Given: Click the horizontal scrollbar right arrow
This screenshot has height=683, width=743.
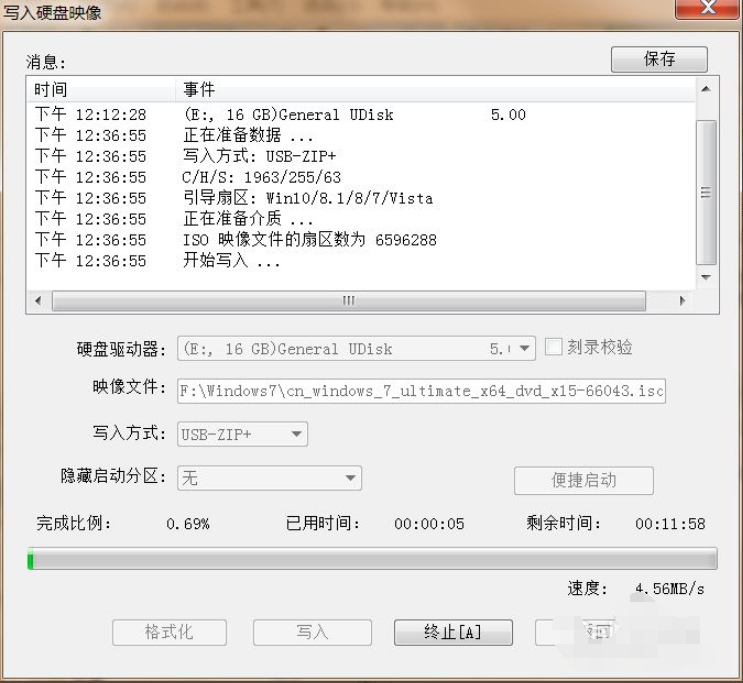Looking at the screenshot, I should (x=683, y=300).
